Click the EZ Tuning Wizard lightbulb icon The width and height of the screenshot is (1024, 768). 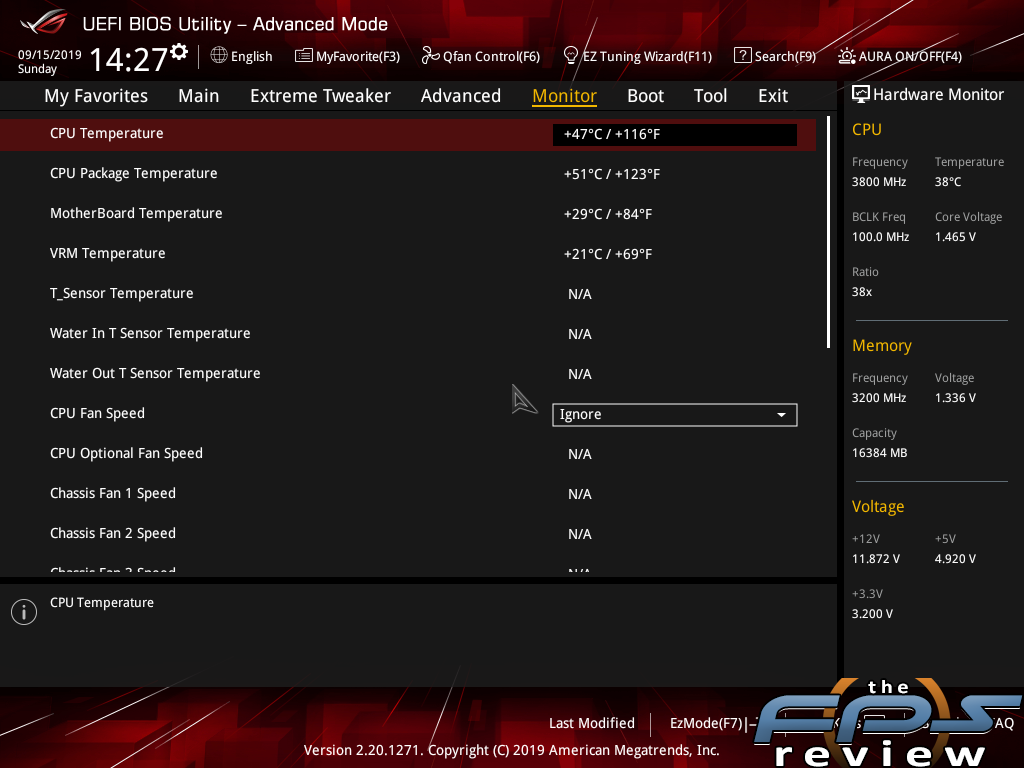point(571,56)
